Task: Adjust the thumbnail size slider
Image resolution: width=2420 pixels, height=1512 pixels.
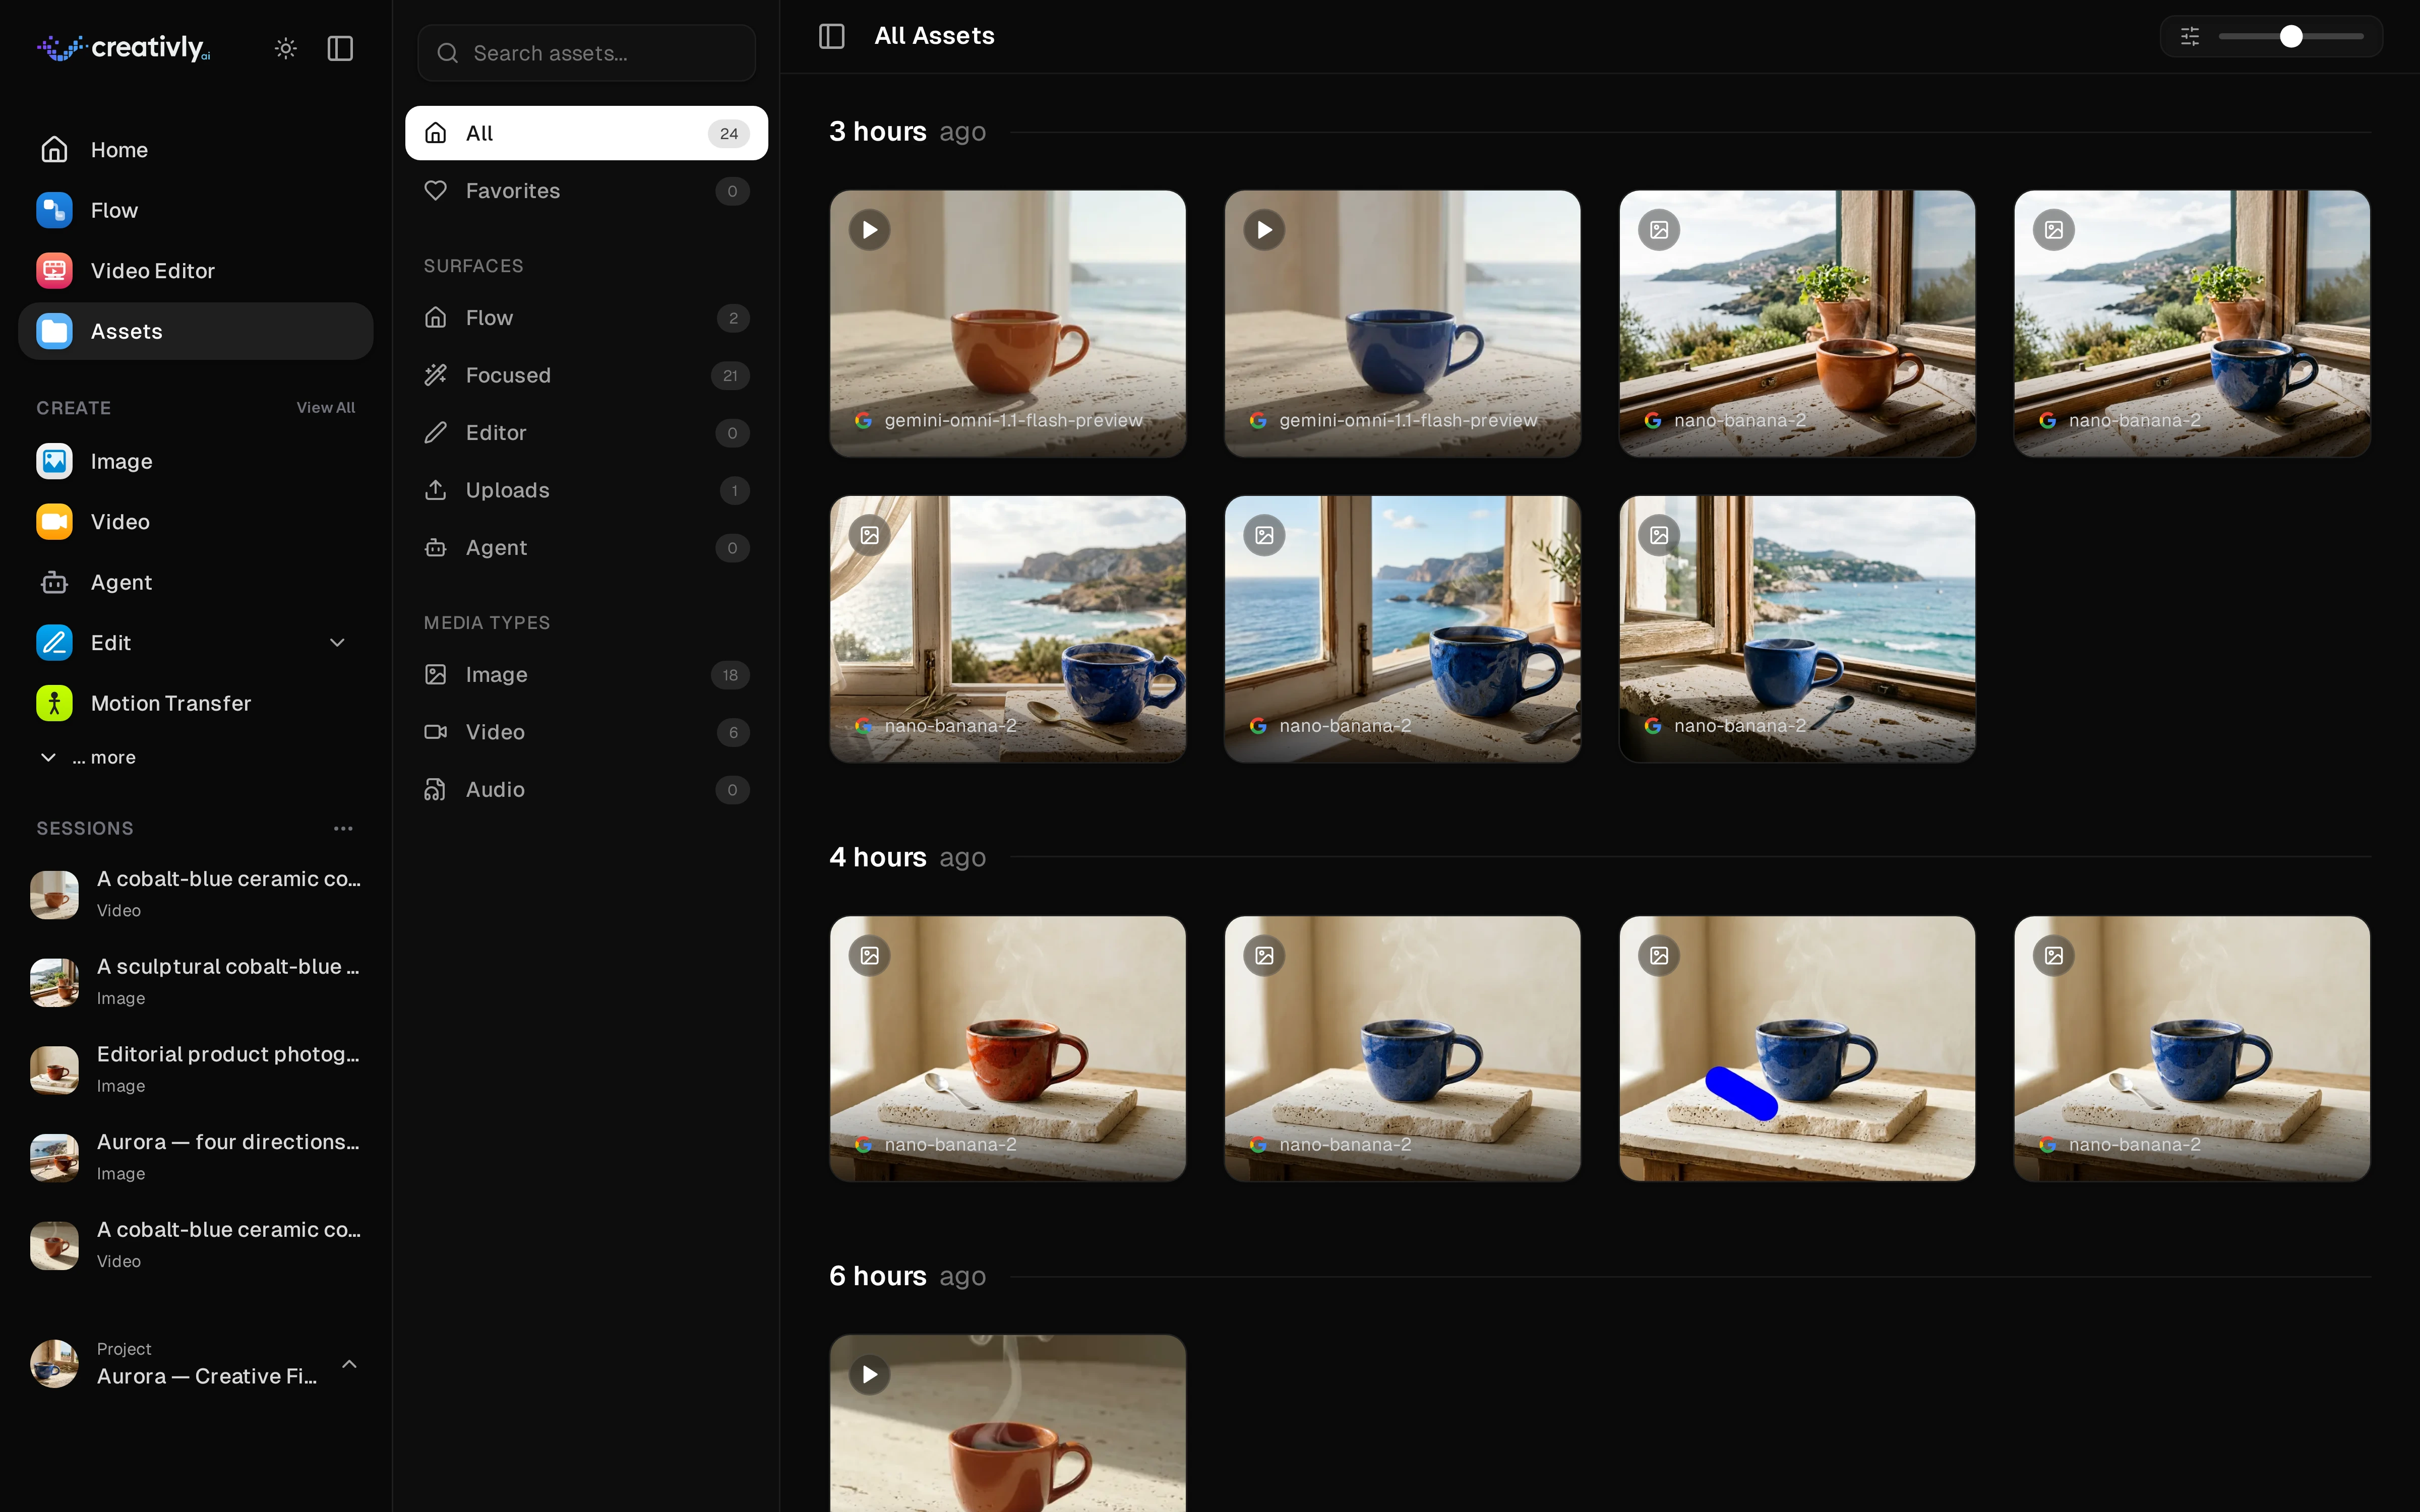Action: [x=2291, y=36]
